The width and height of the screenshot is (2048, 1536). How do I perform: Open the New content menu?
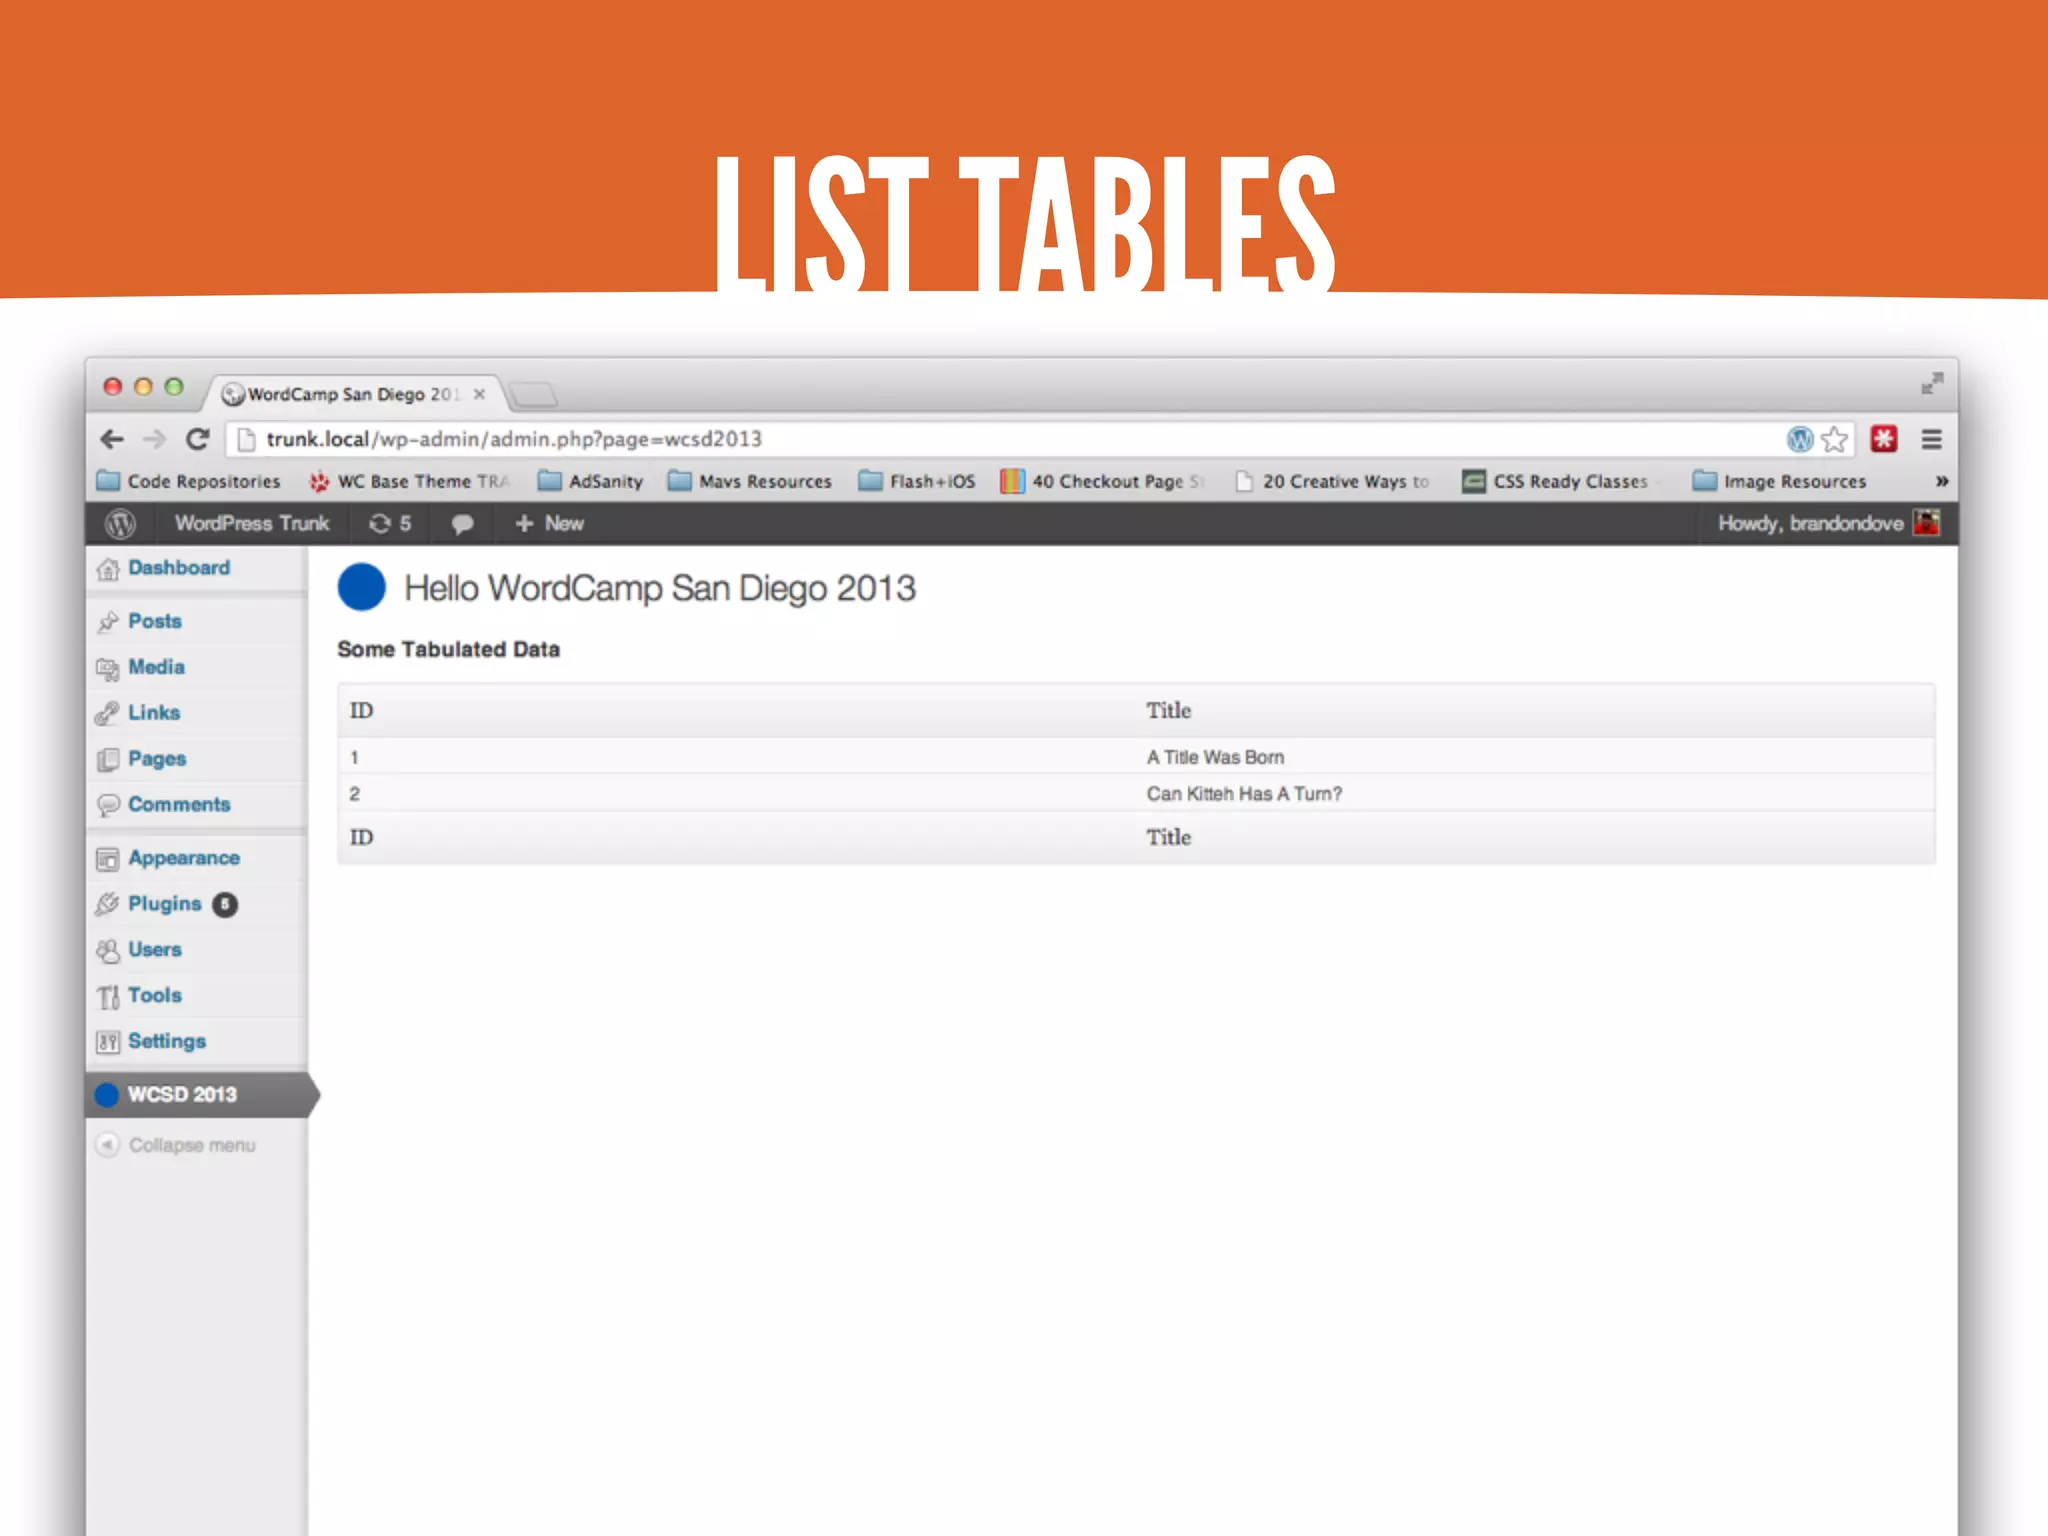click(x=549, y=523)
